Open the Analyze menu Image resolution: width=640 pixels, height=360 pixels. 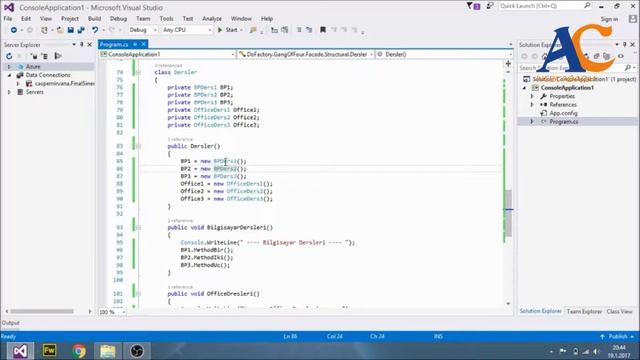coord(212,19)
